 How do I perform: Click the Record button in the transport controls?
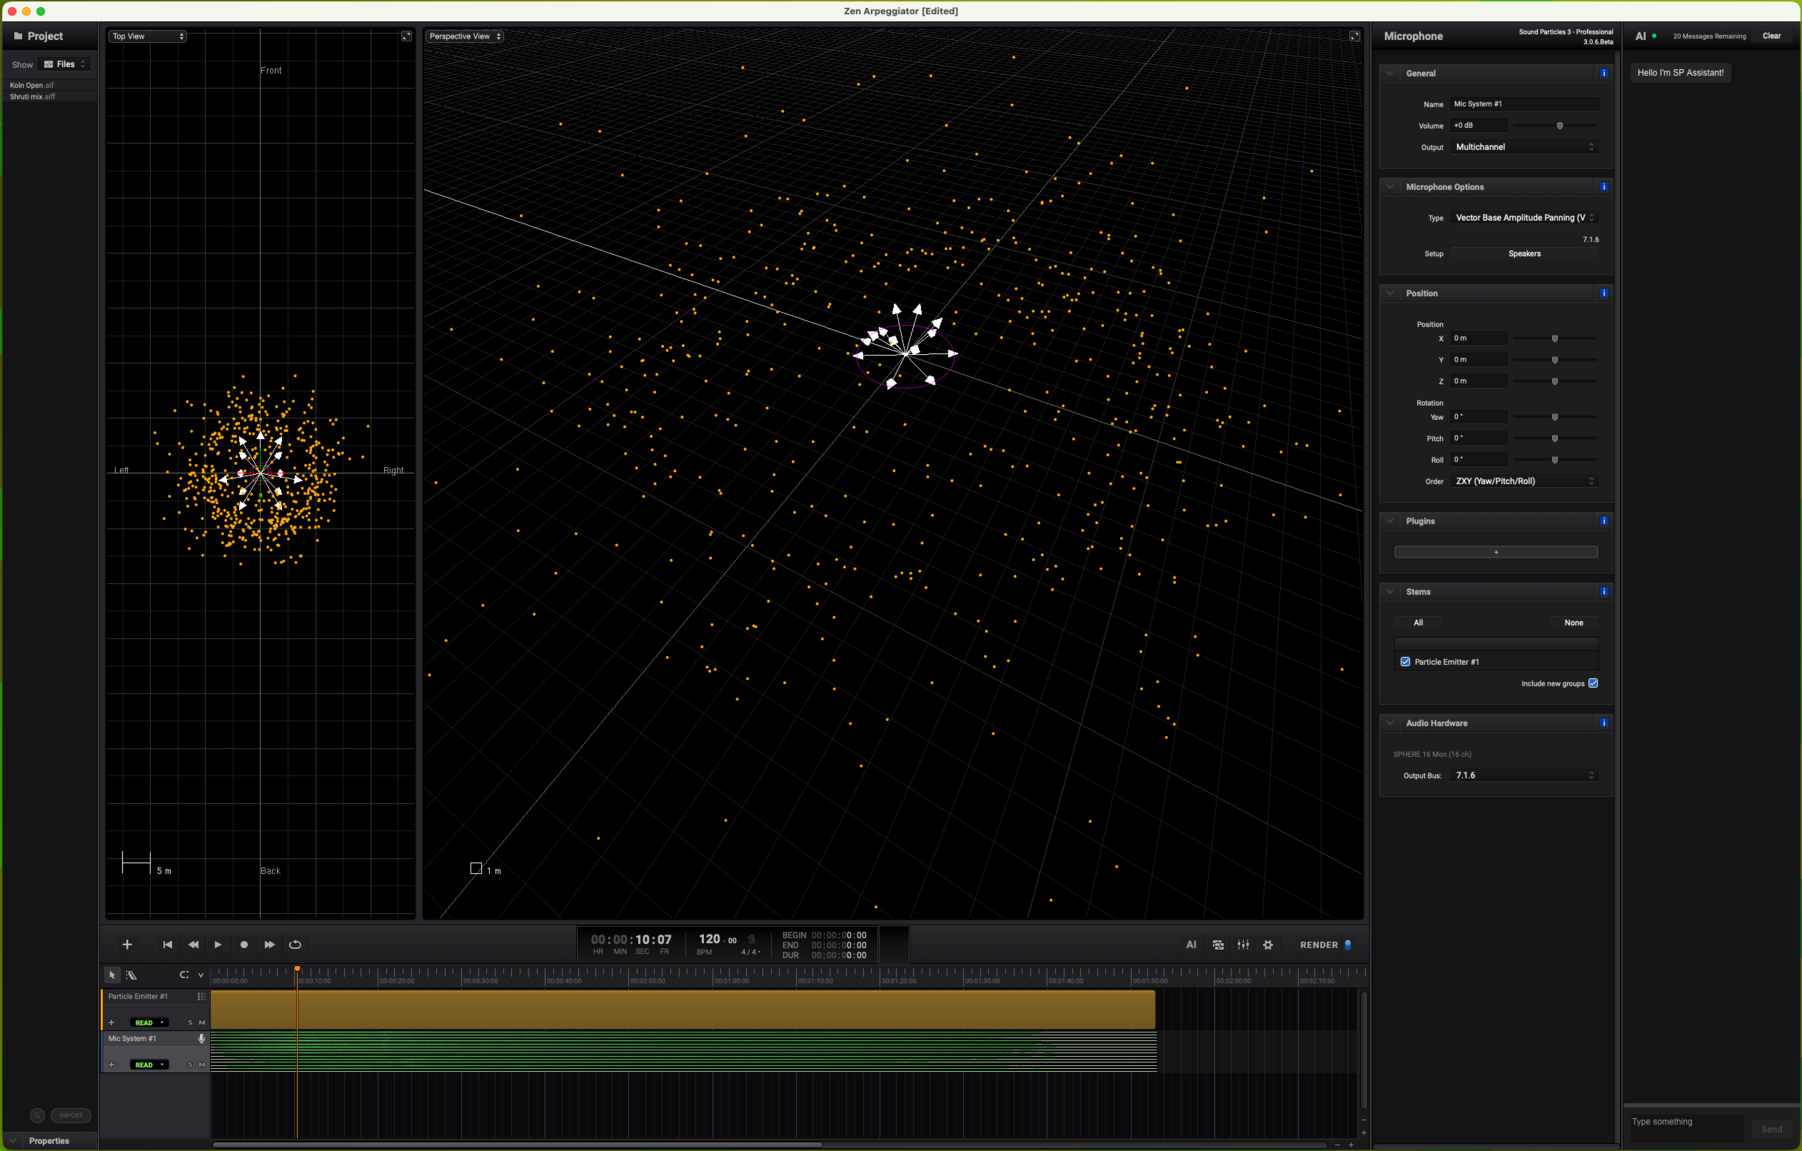244,944
